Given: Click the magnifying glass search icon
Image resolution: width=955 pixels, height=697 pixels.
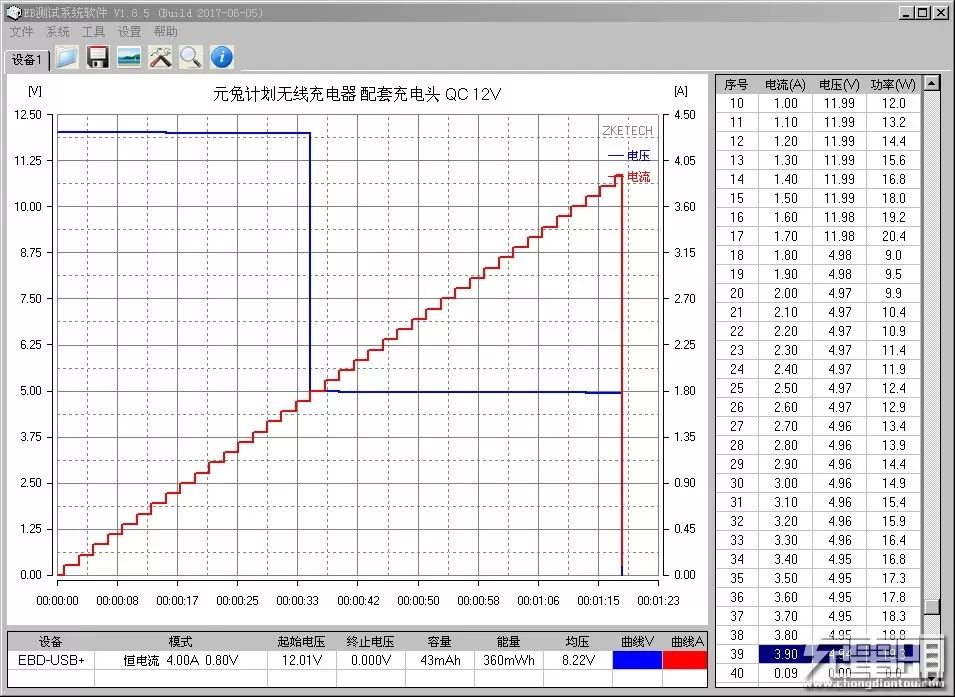Looking at the screenshot, I should tap(191, 57).
